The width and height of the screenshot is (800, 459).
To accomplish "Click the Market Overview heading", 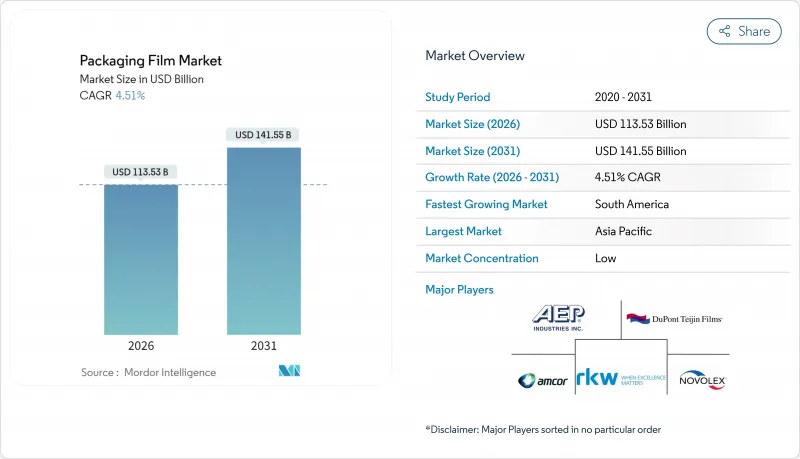I will 474,56.
